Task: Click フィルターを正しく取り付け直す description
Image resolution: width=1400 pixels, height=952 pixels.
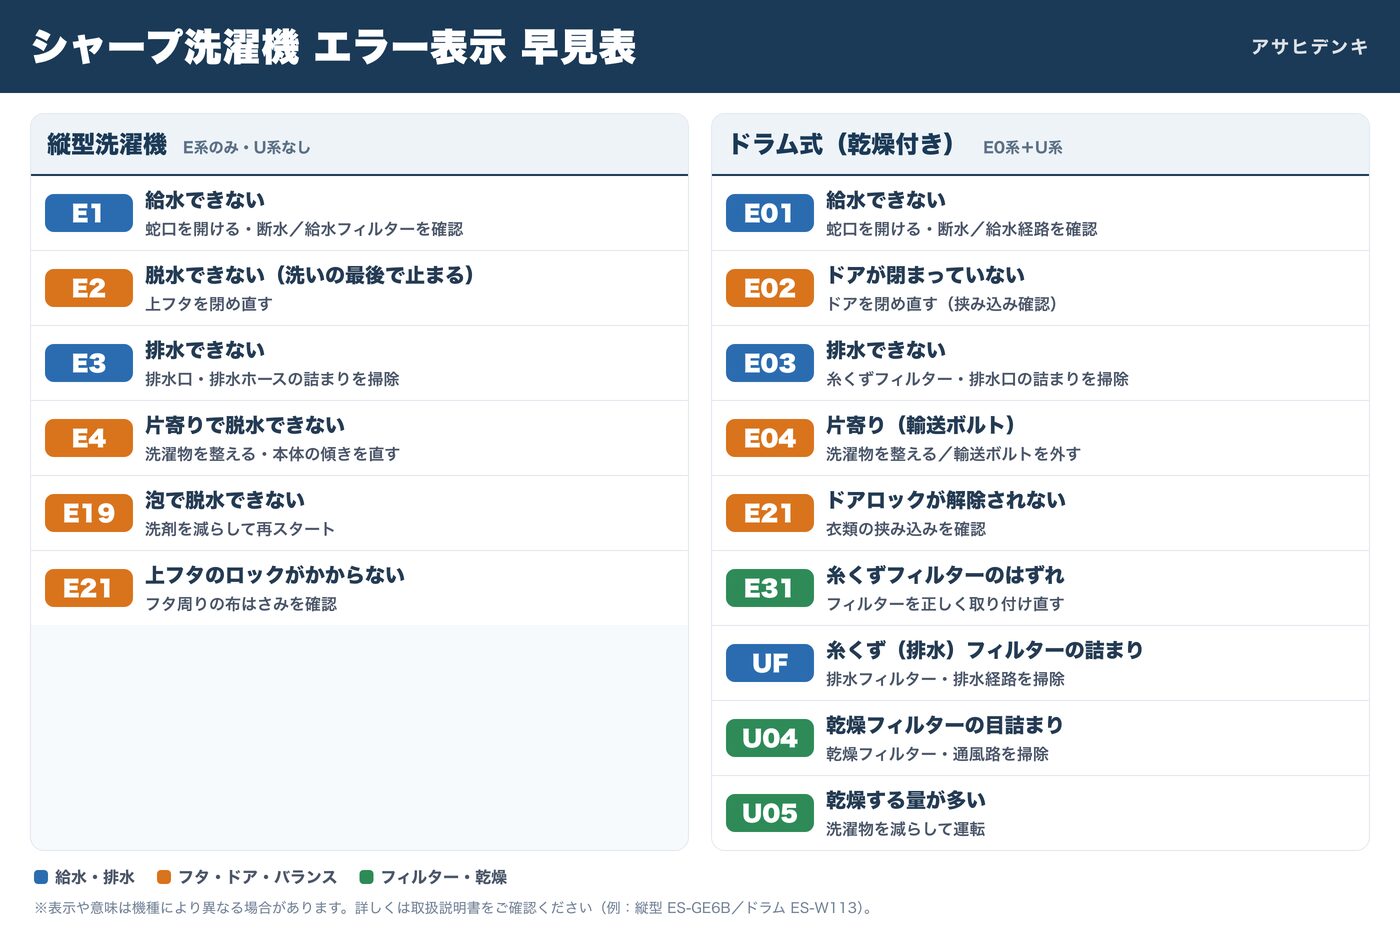Action: [x=945, y=604]
